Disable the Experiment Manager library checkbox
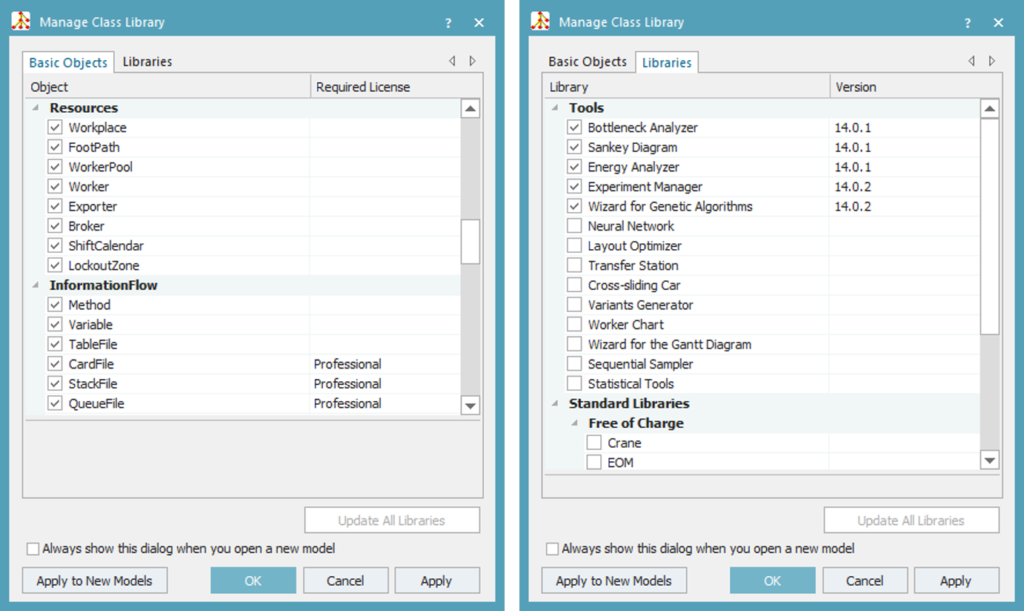This screenshot has height=611, width=1024. 574,187
